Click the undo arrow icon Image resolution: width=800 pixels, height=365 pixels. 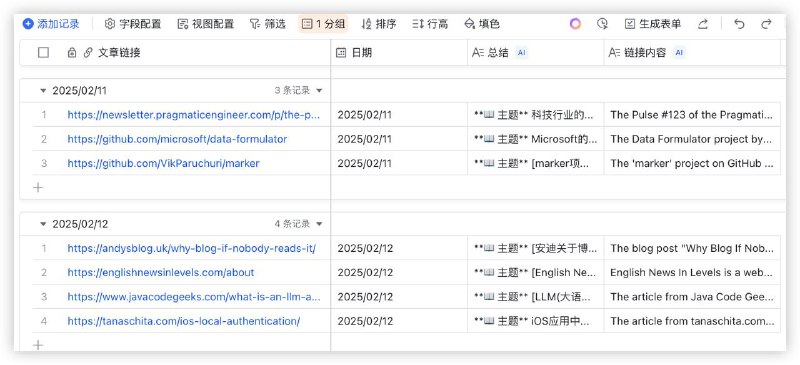click(739, 24)
